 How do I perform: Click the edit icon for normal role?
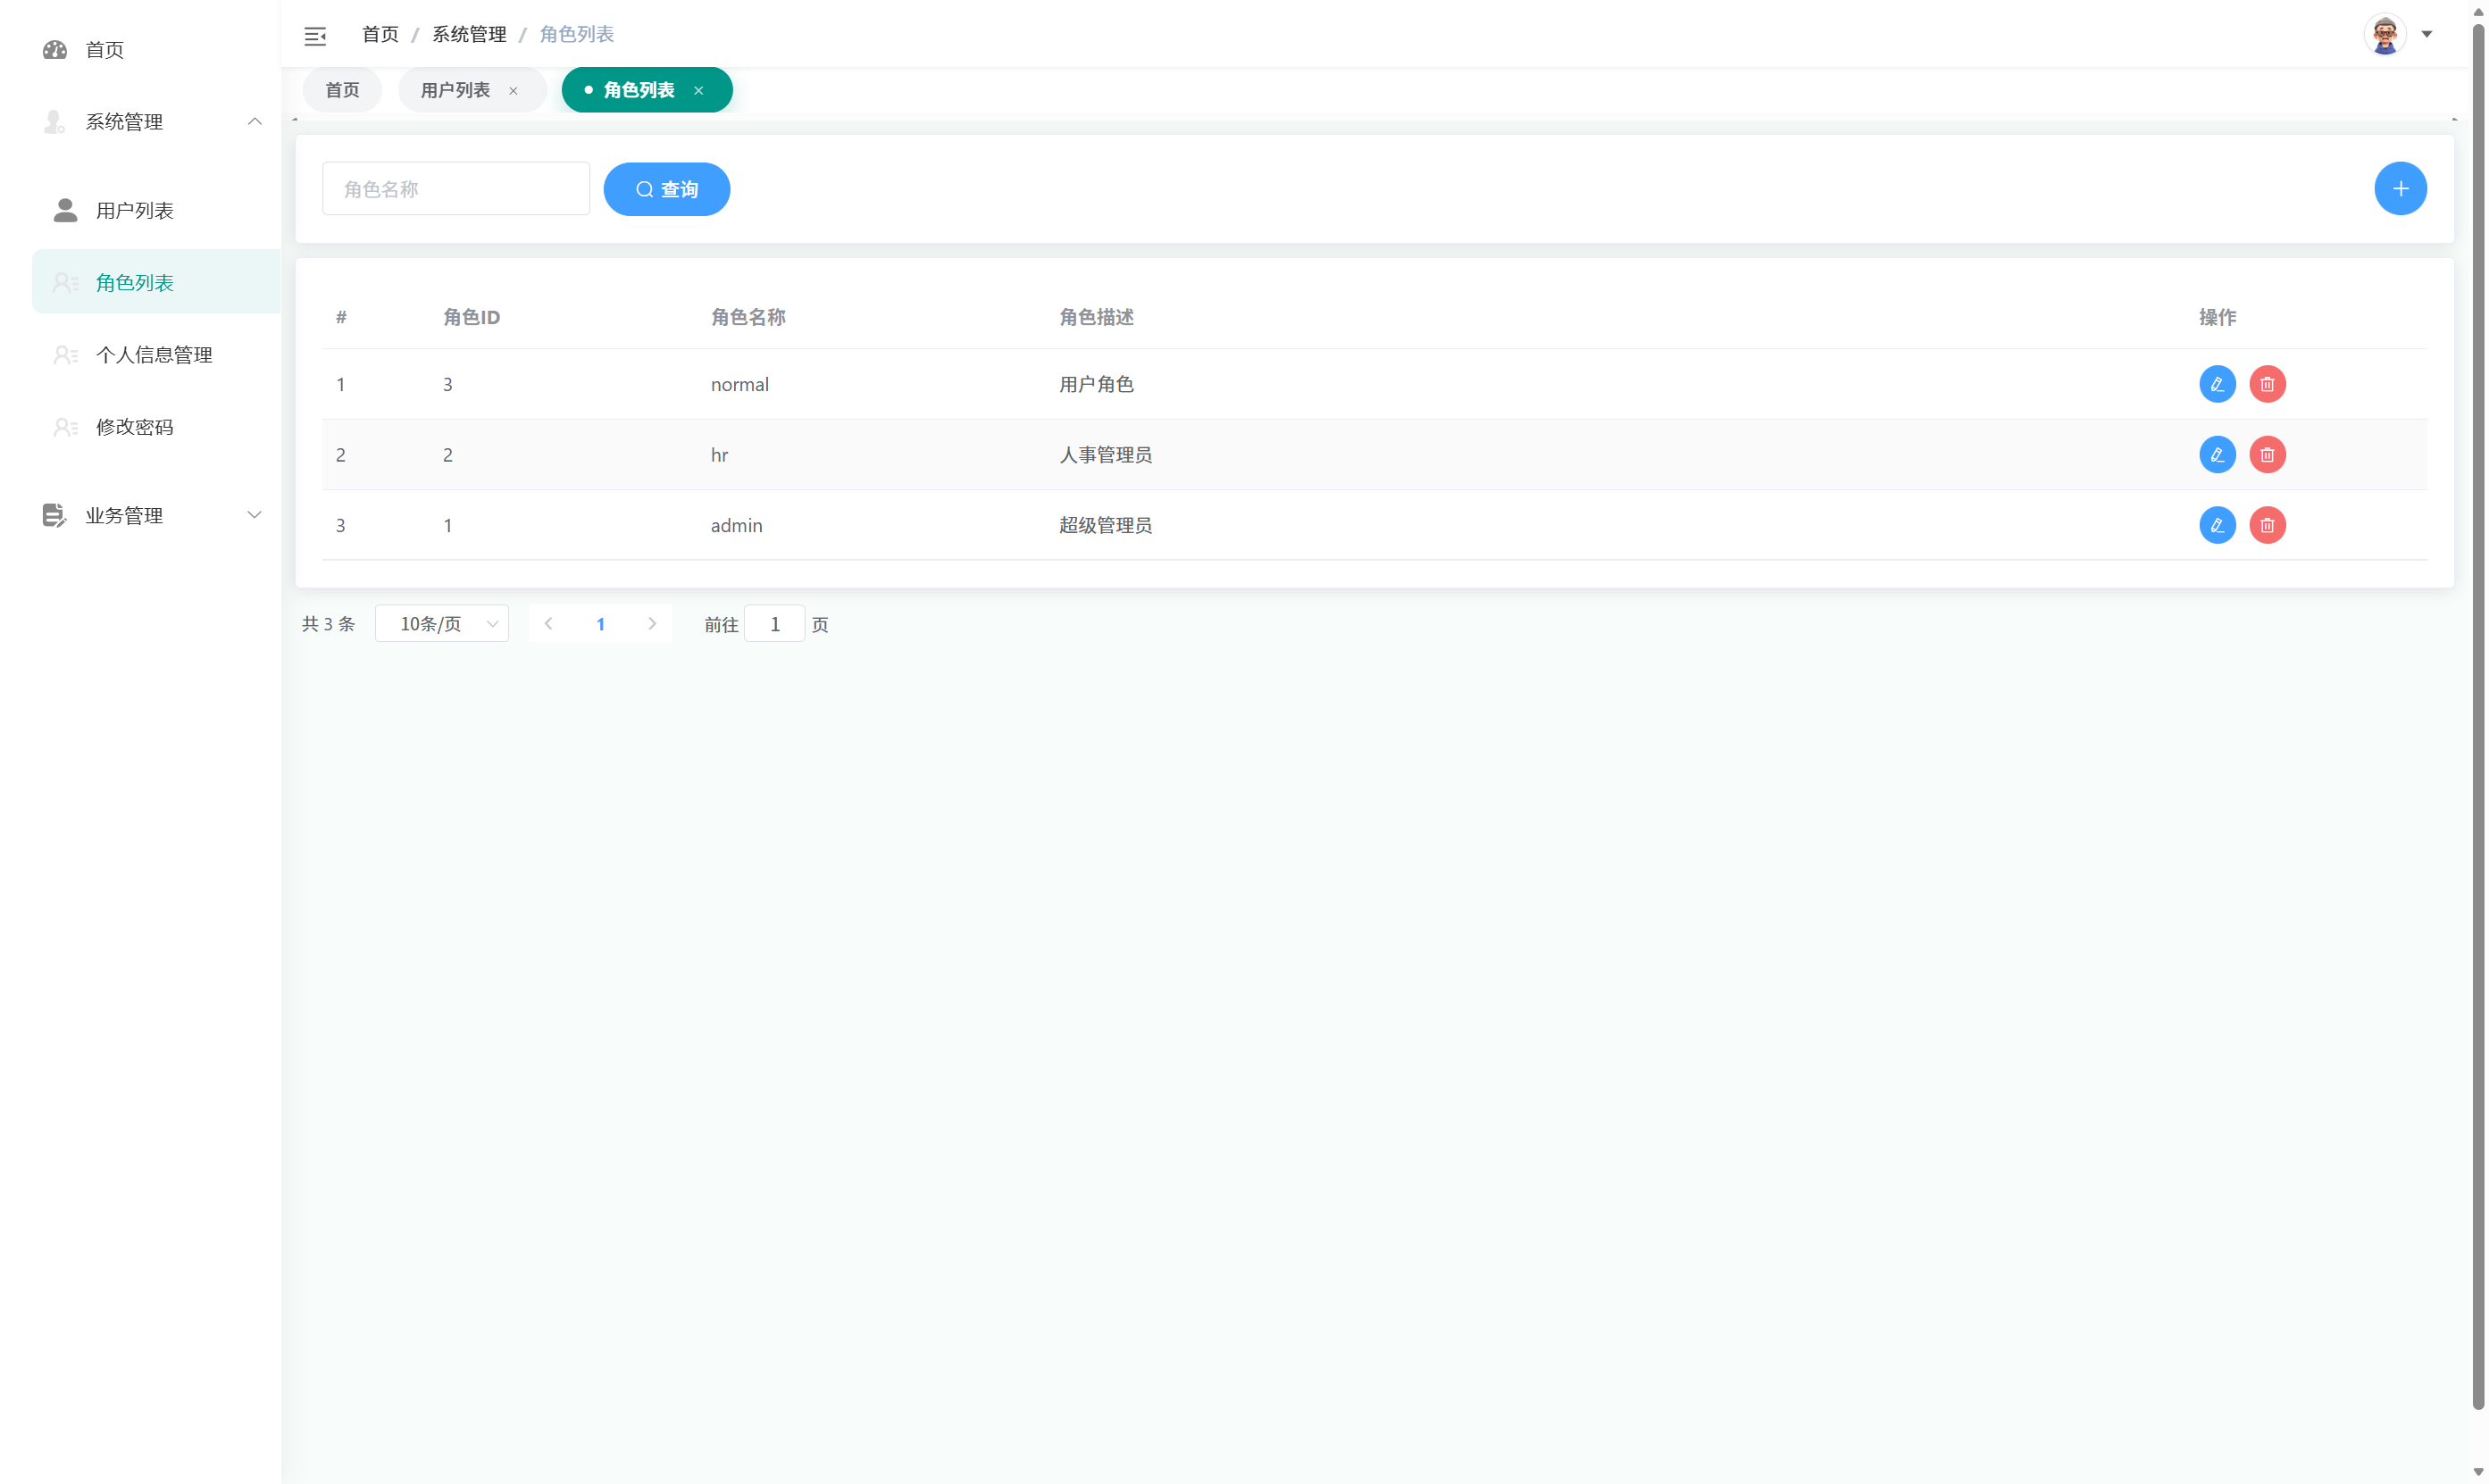pos(2216,384)
